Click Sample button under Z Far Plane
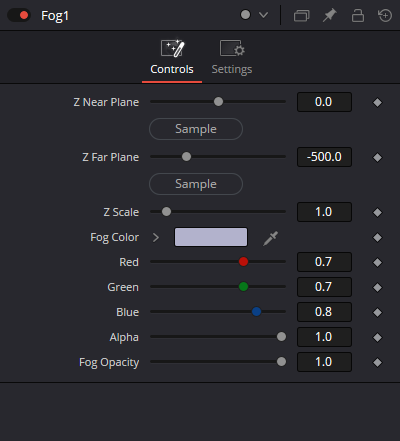The image size is (400, 441). [196, 184]
